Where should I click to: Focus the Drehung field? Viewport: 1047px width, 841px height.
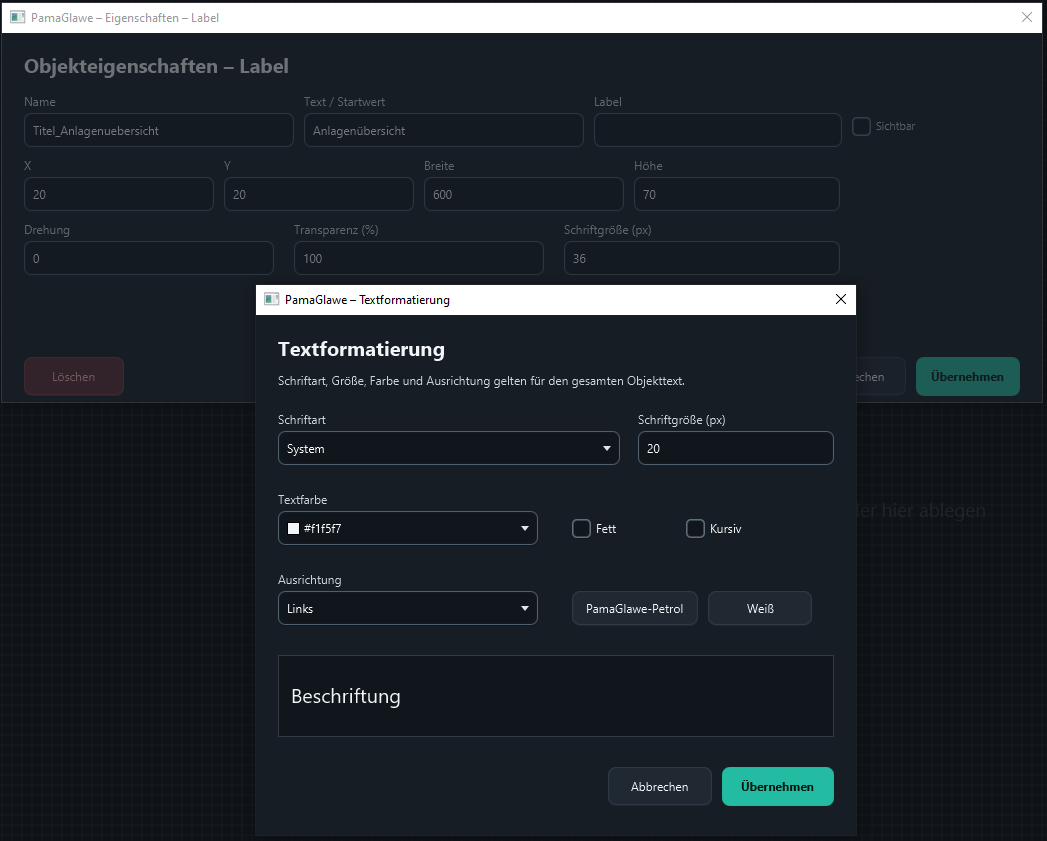[149, 259]
